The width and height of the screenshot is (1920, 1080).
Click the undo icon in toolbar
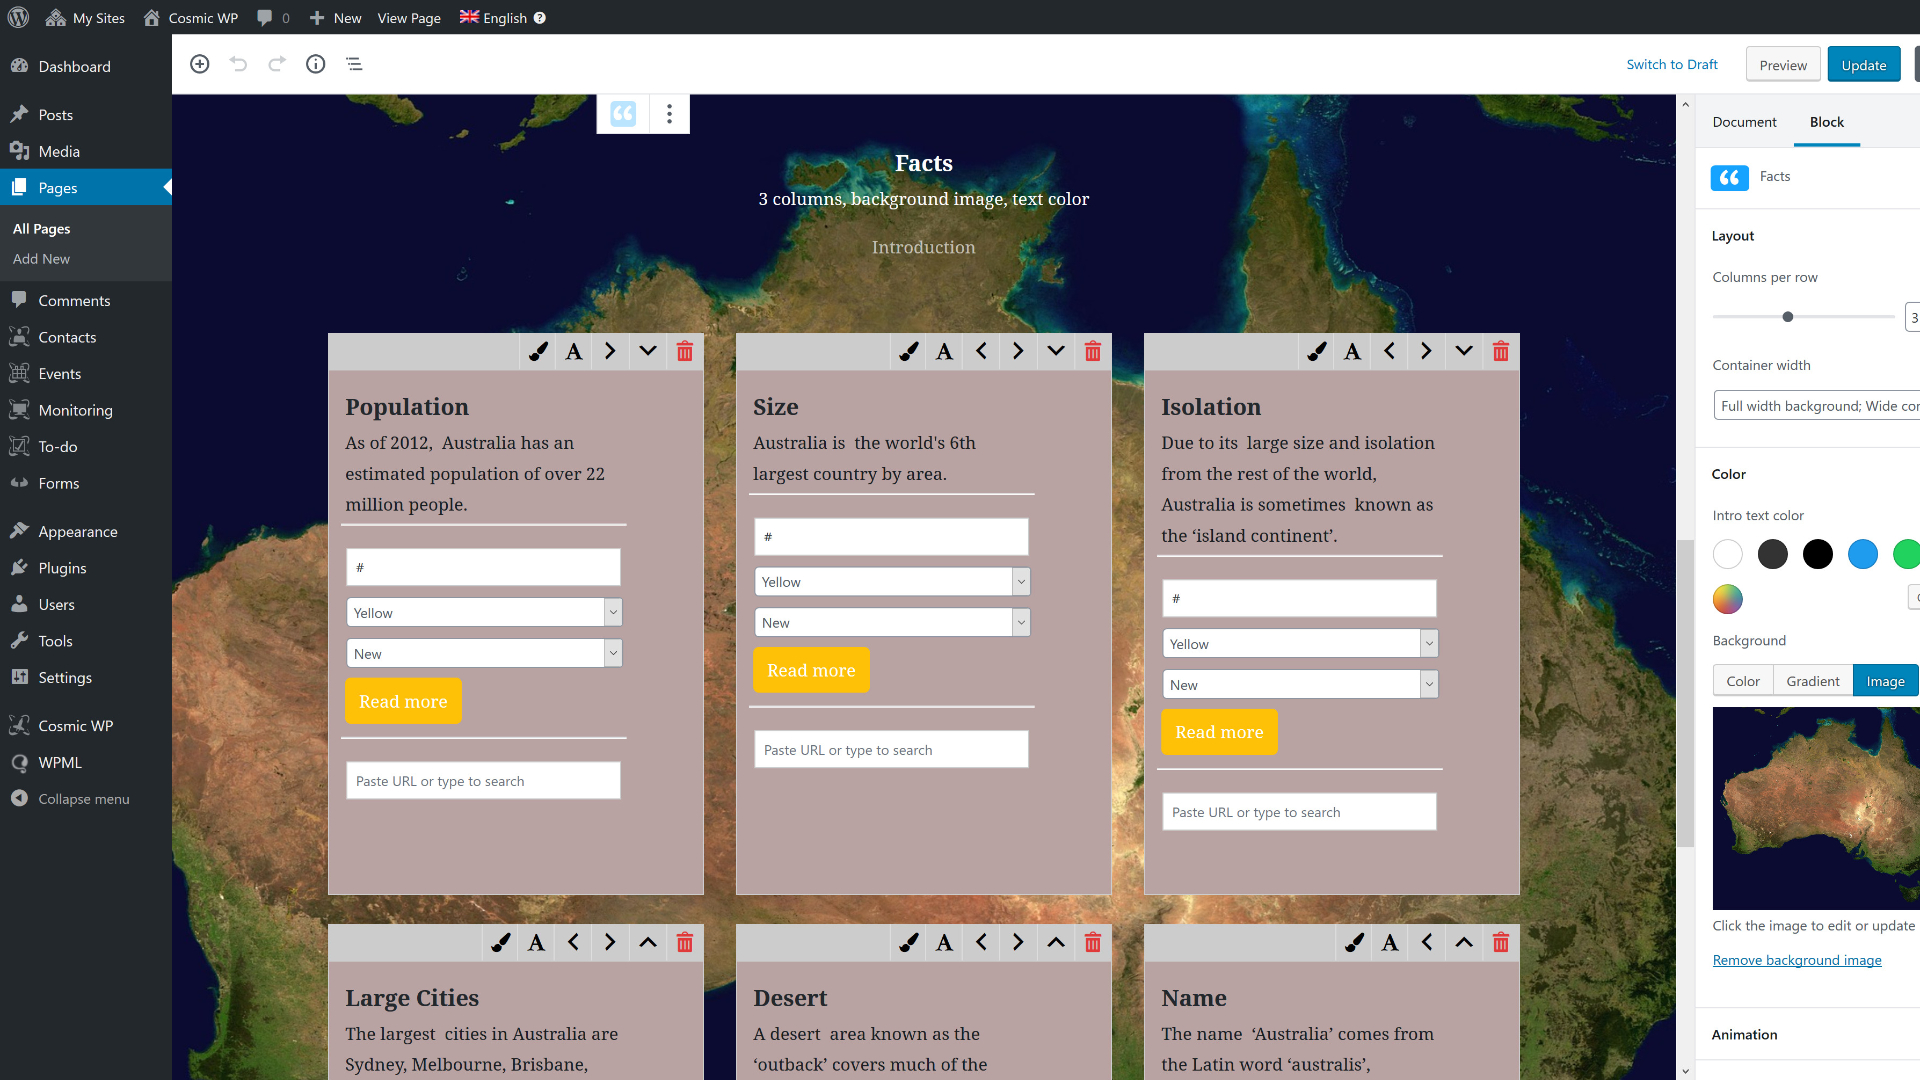tap(239, 63)
